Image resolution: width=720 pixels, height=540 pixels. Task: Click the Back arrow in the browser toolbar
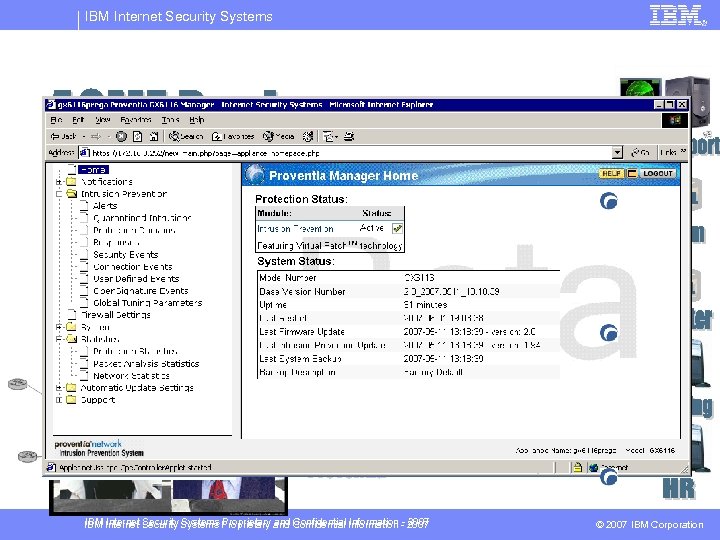pos(55,136)
